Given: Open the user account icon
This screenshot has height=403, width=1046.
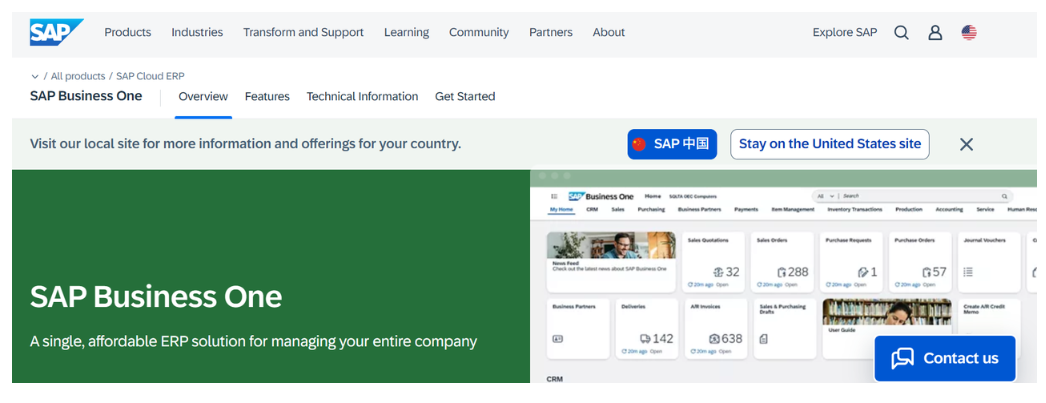Looking at the screenshot, I should point(935,32).
